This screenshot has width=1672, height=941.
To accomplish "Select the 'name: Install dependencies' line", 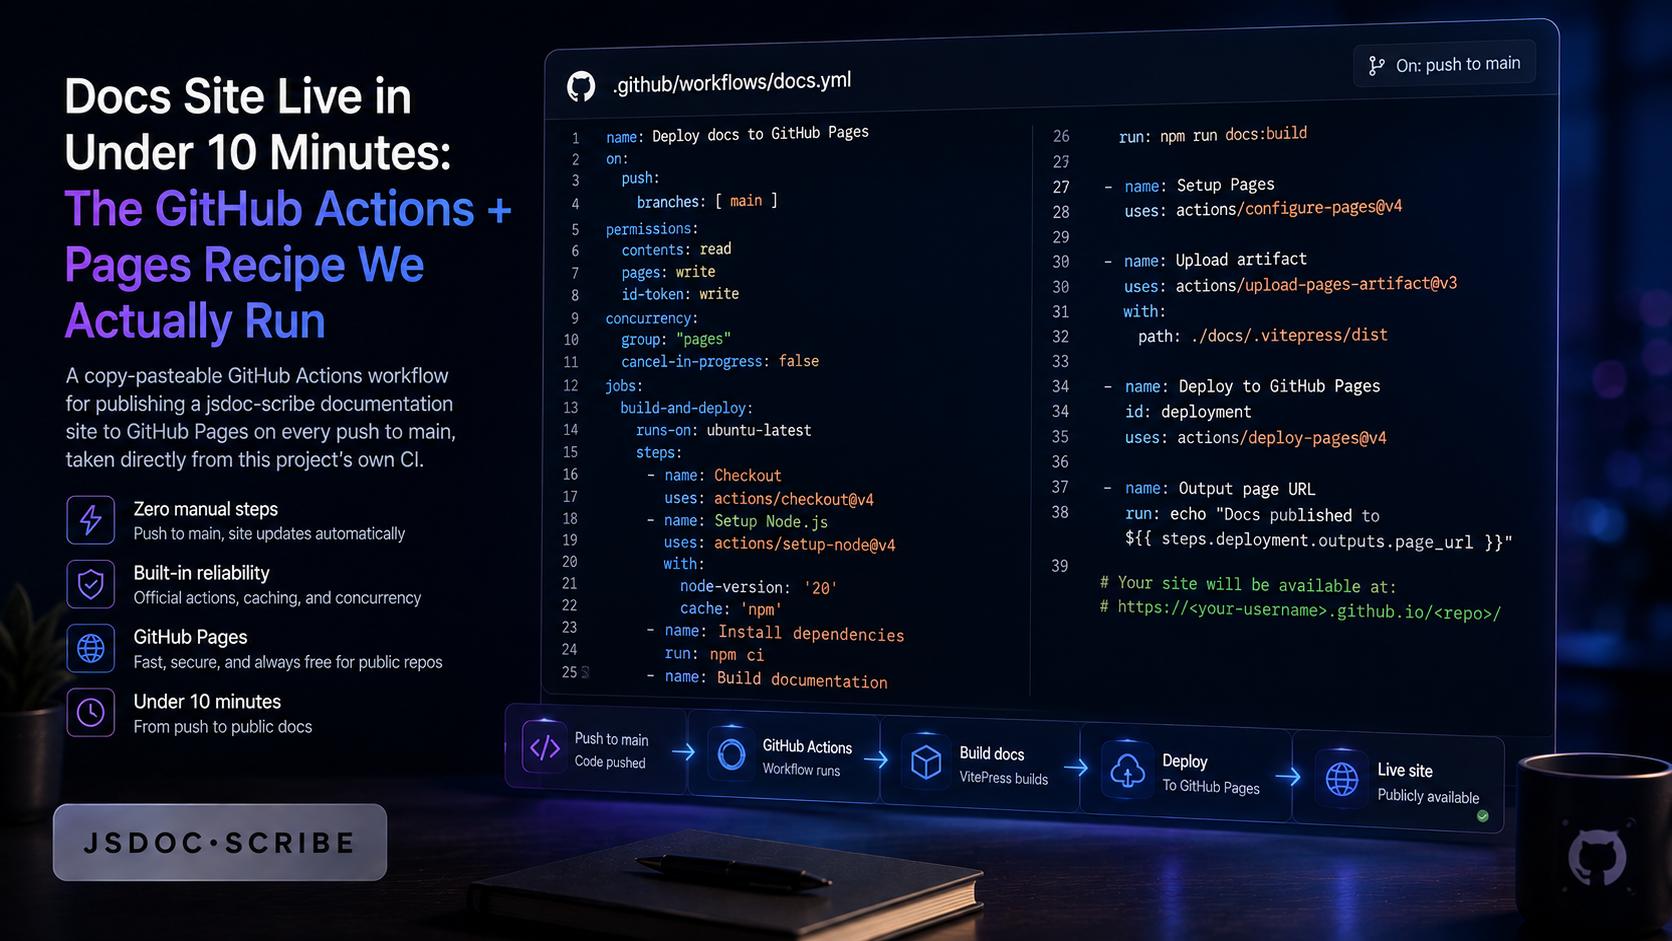I will pyautogui.click(x=784, y=632).
